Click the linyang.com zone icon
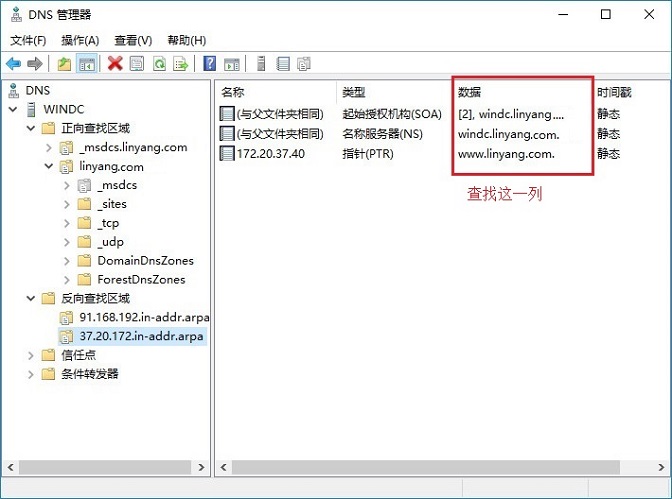Image resolution: width=672 pixels, height=499 pixels. (x=66, y=167)
